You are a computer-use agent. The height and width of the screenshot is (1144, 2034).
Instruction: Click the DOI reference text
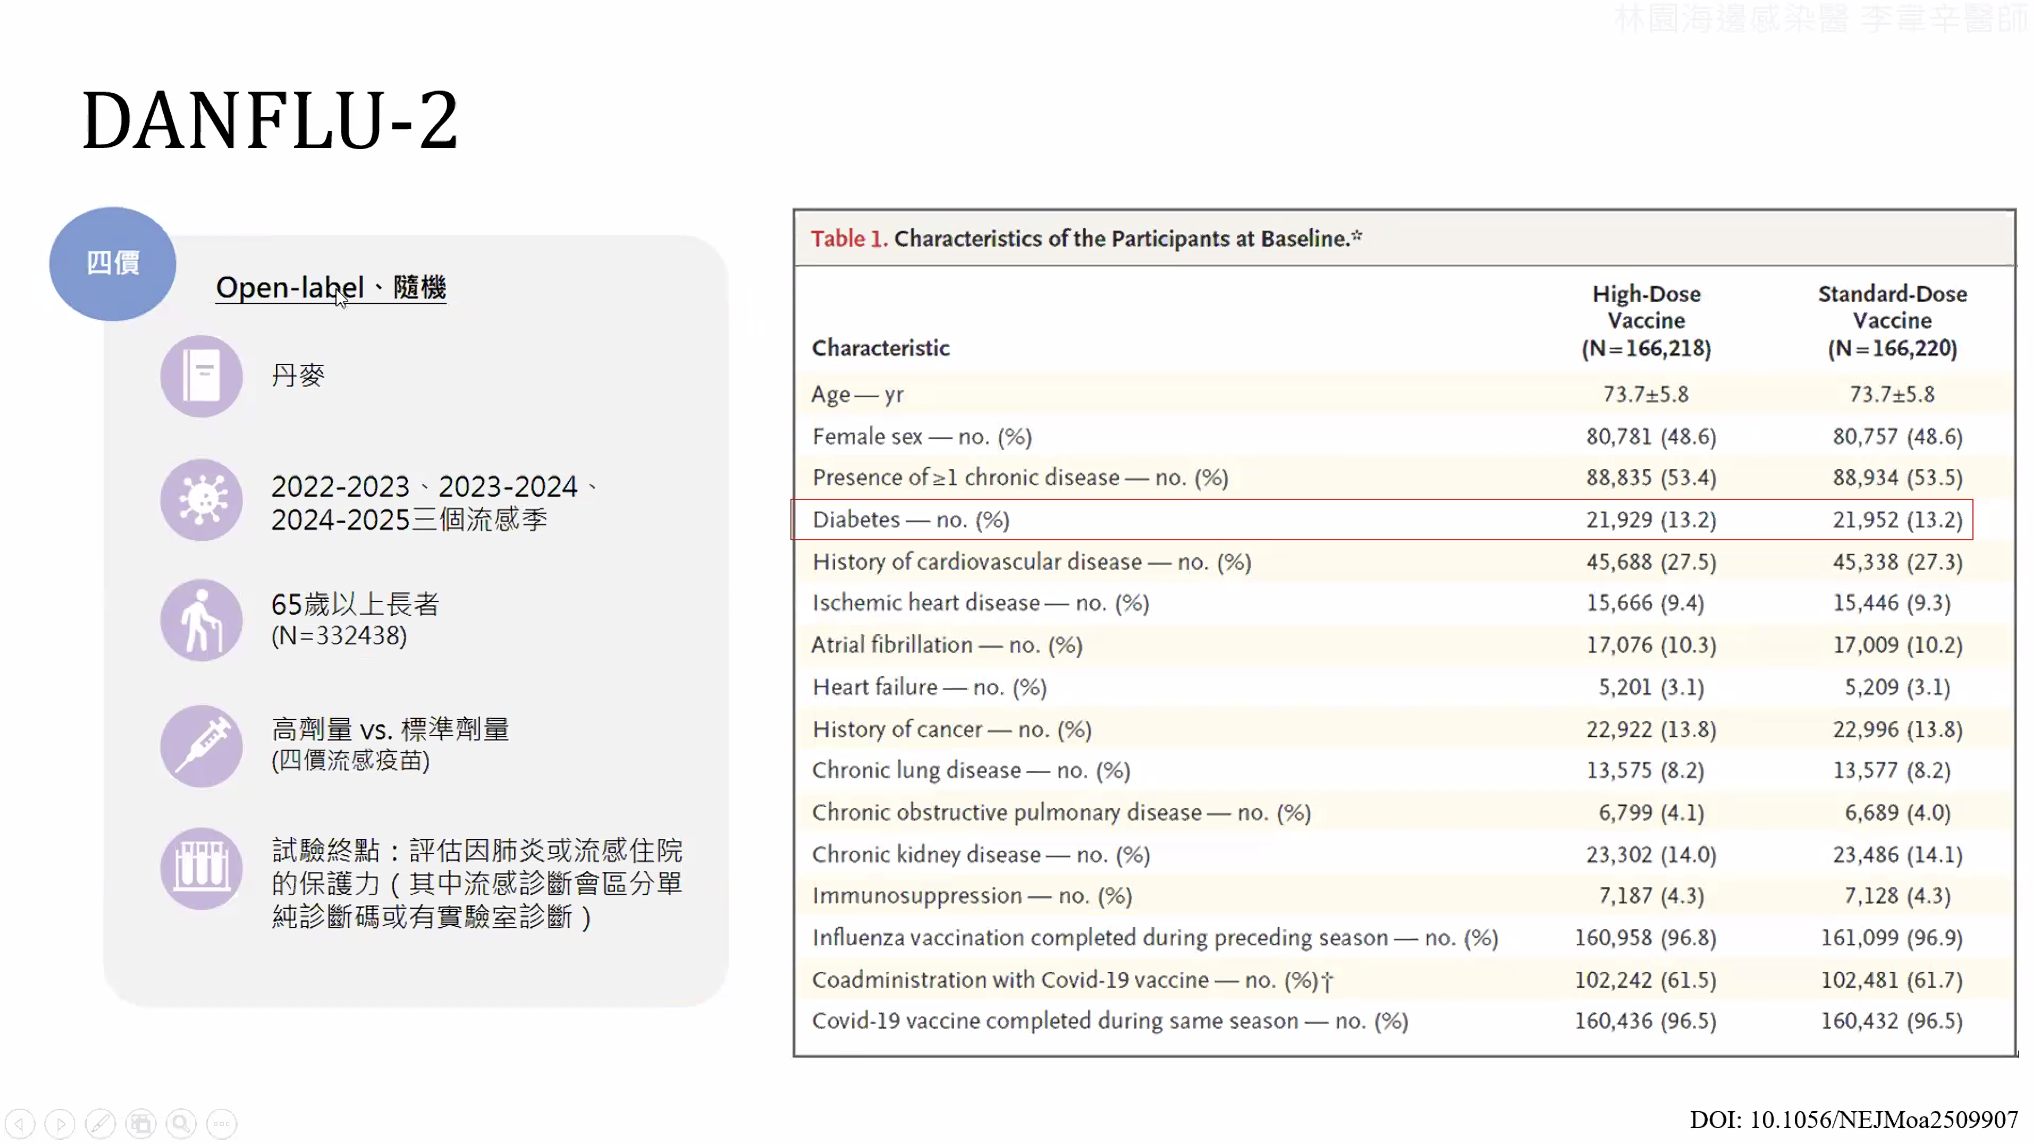click(1853, 1119)
